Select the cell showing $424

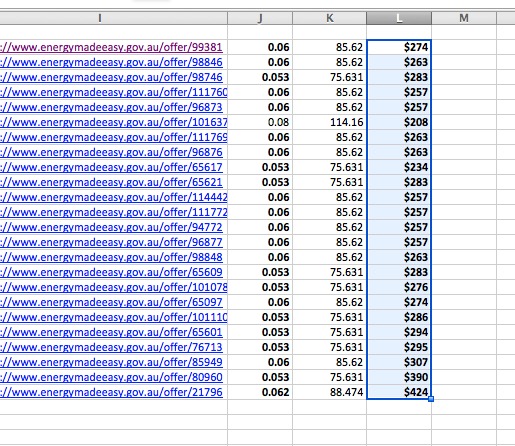point(399,392)
